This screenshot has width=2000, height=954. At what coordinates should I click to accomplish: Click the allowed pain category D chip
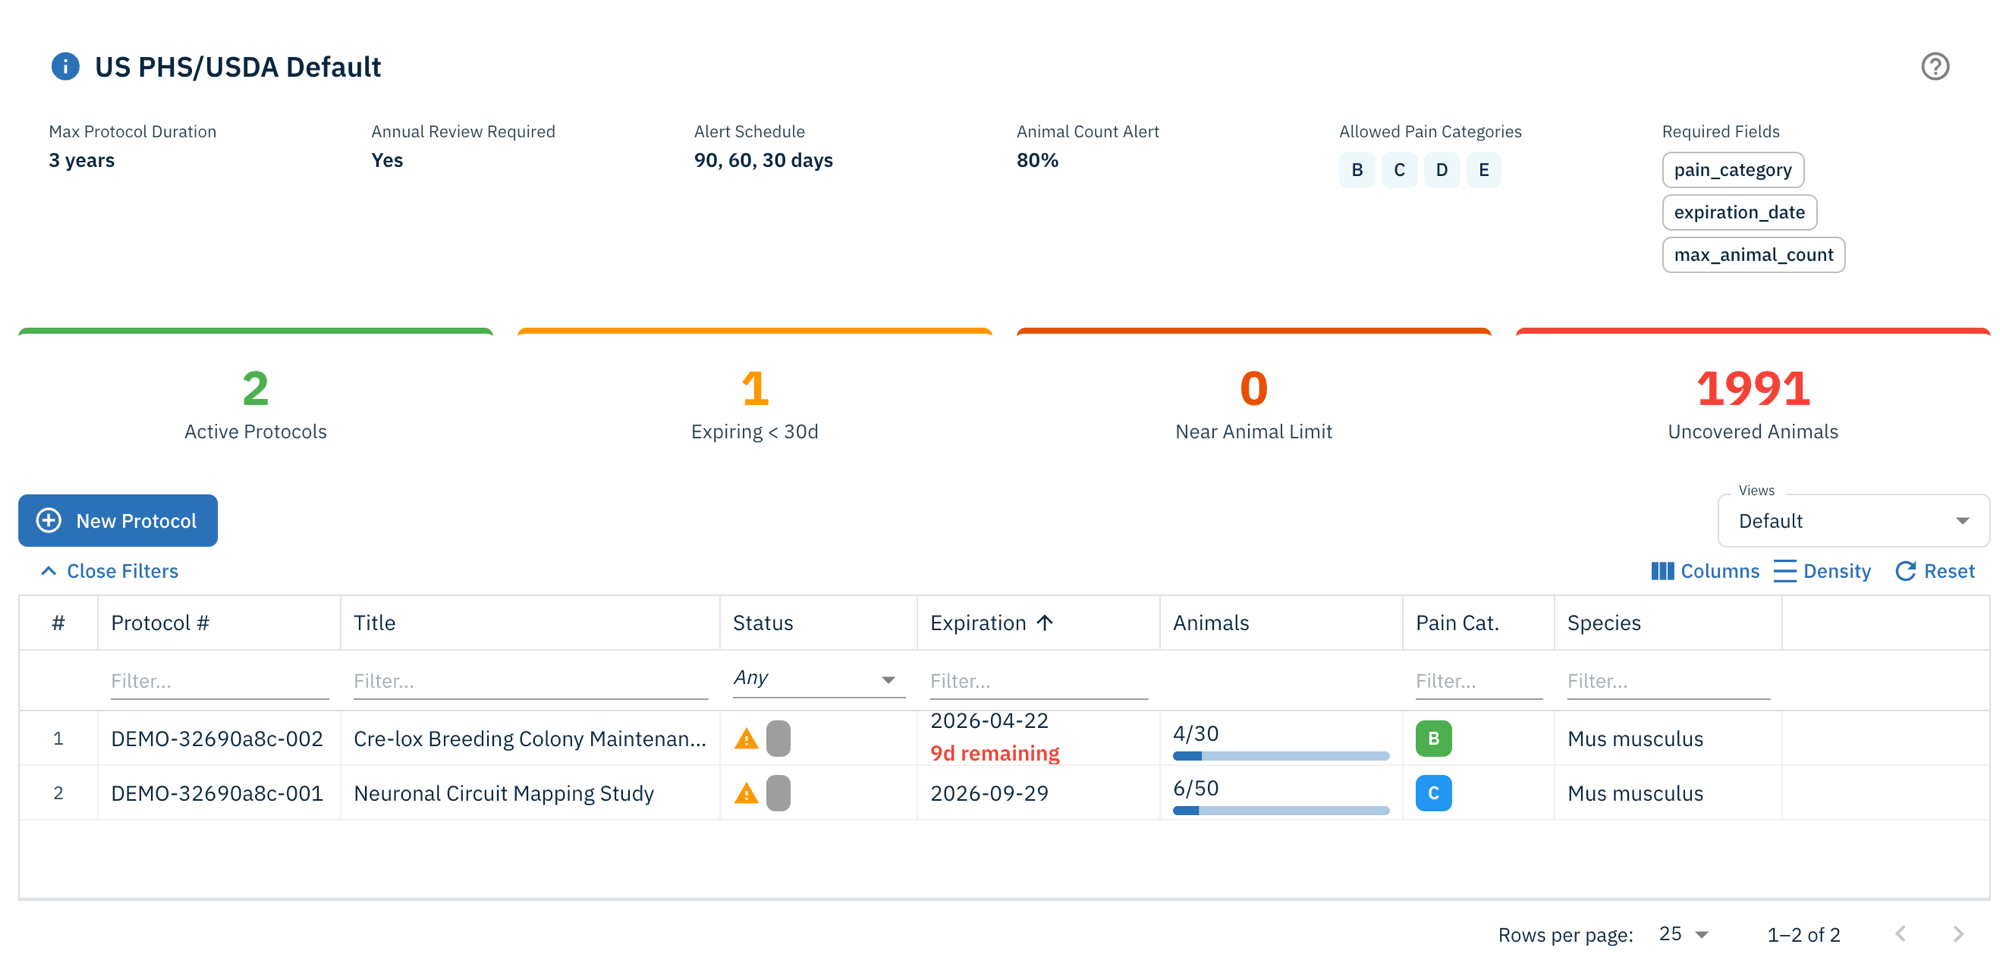click(1441, 169)
